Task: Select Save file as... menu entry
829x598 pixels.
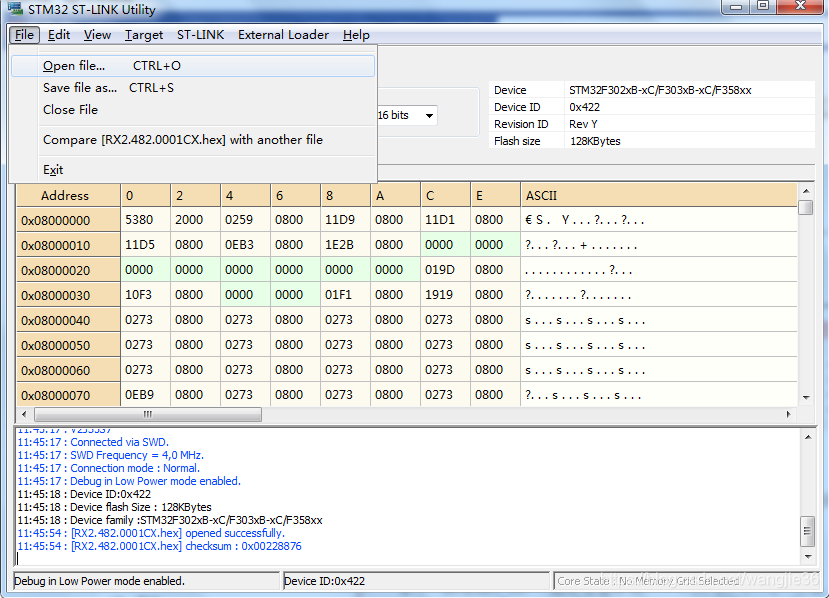Action: 80,88
